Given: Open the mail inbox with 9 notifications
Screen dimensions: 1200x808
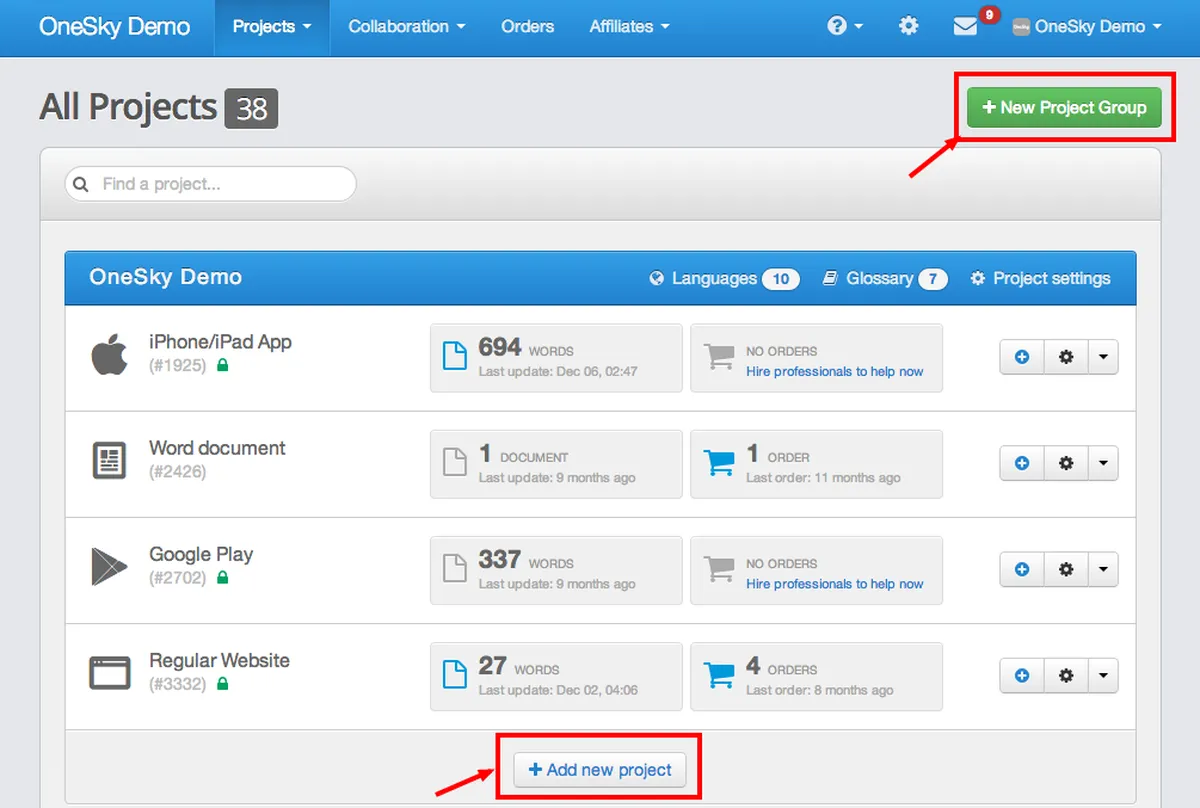Looking at the screenshot, I should 965,27.
